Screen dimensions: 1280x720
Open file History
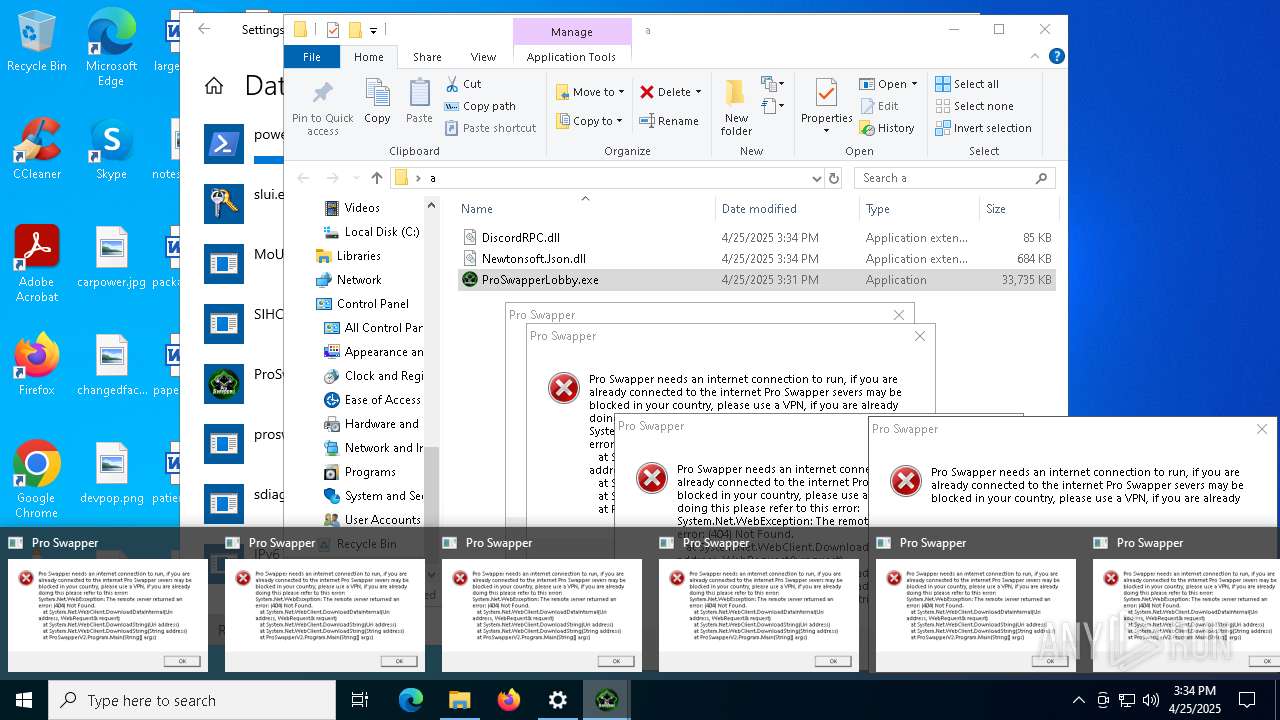[x=886, y=128]
